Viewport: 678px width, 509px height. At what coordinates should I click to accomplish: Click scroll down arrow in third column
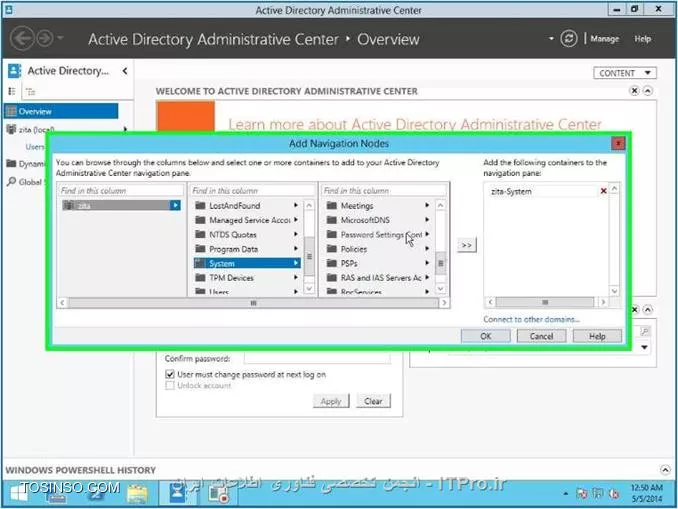click(441, 288)
